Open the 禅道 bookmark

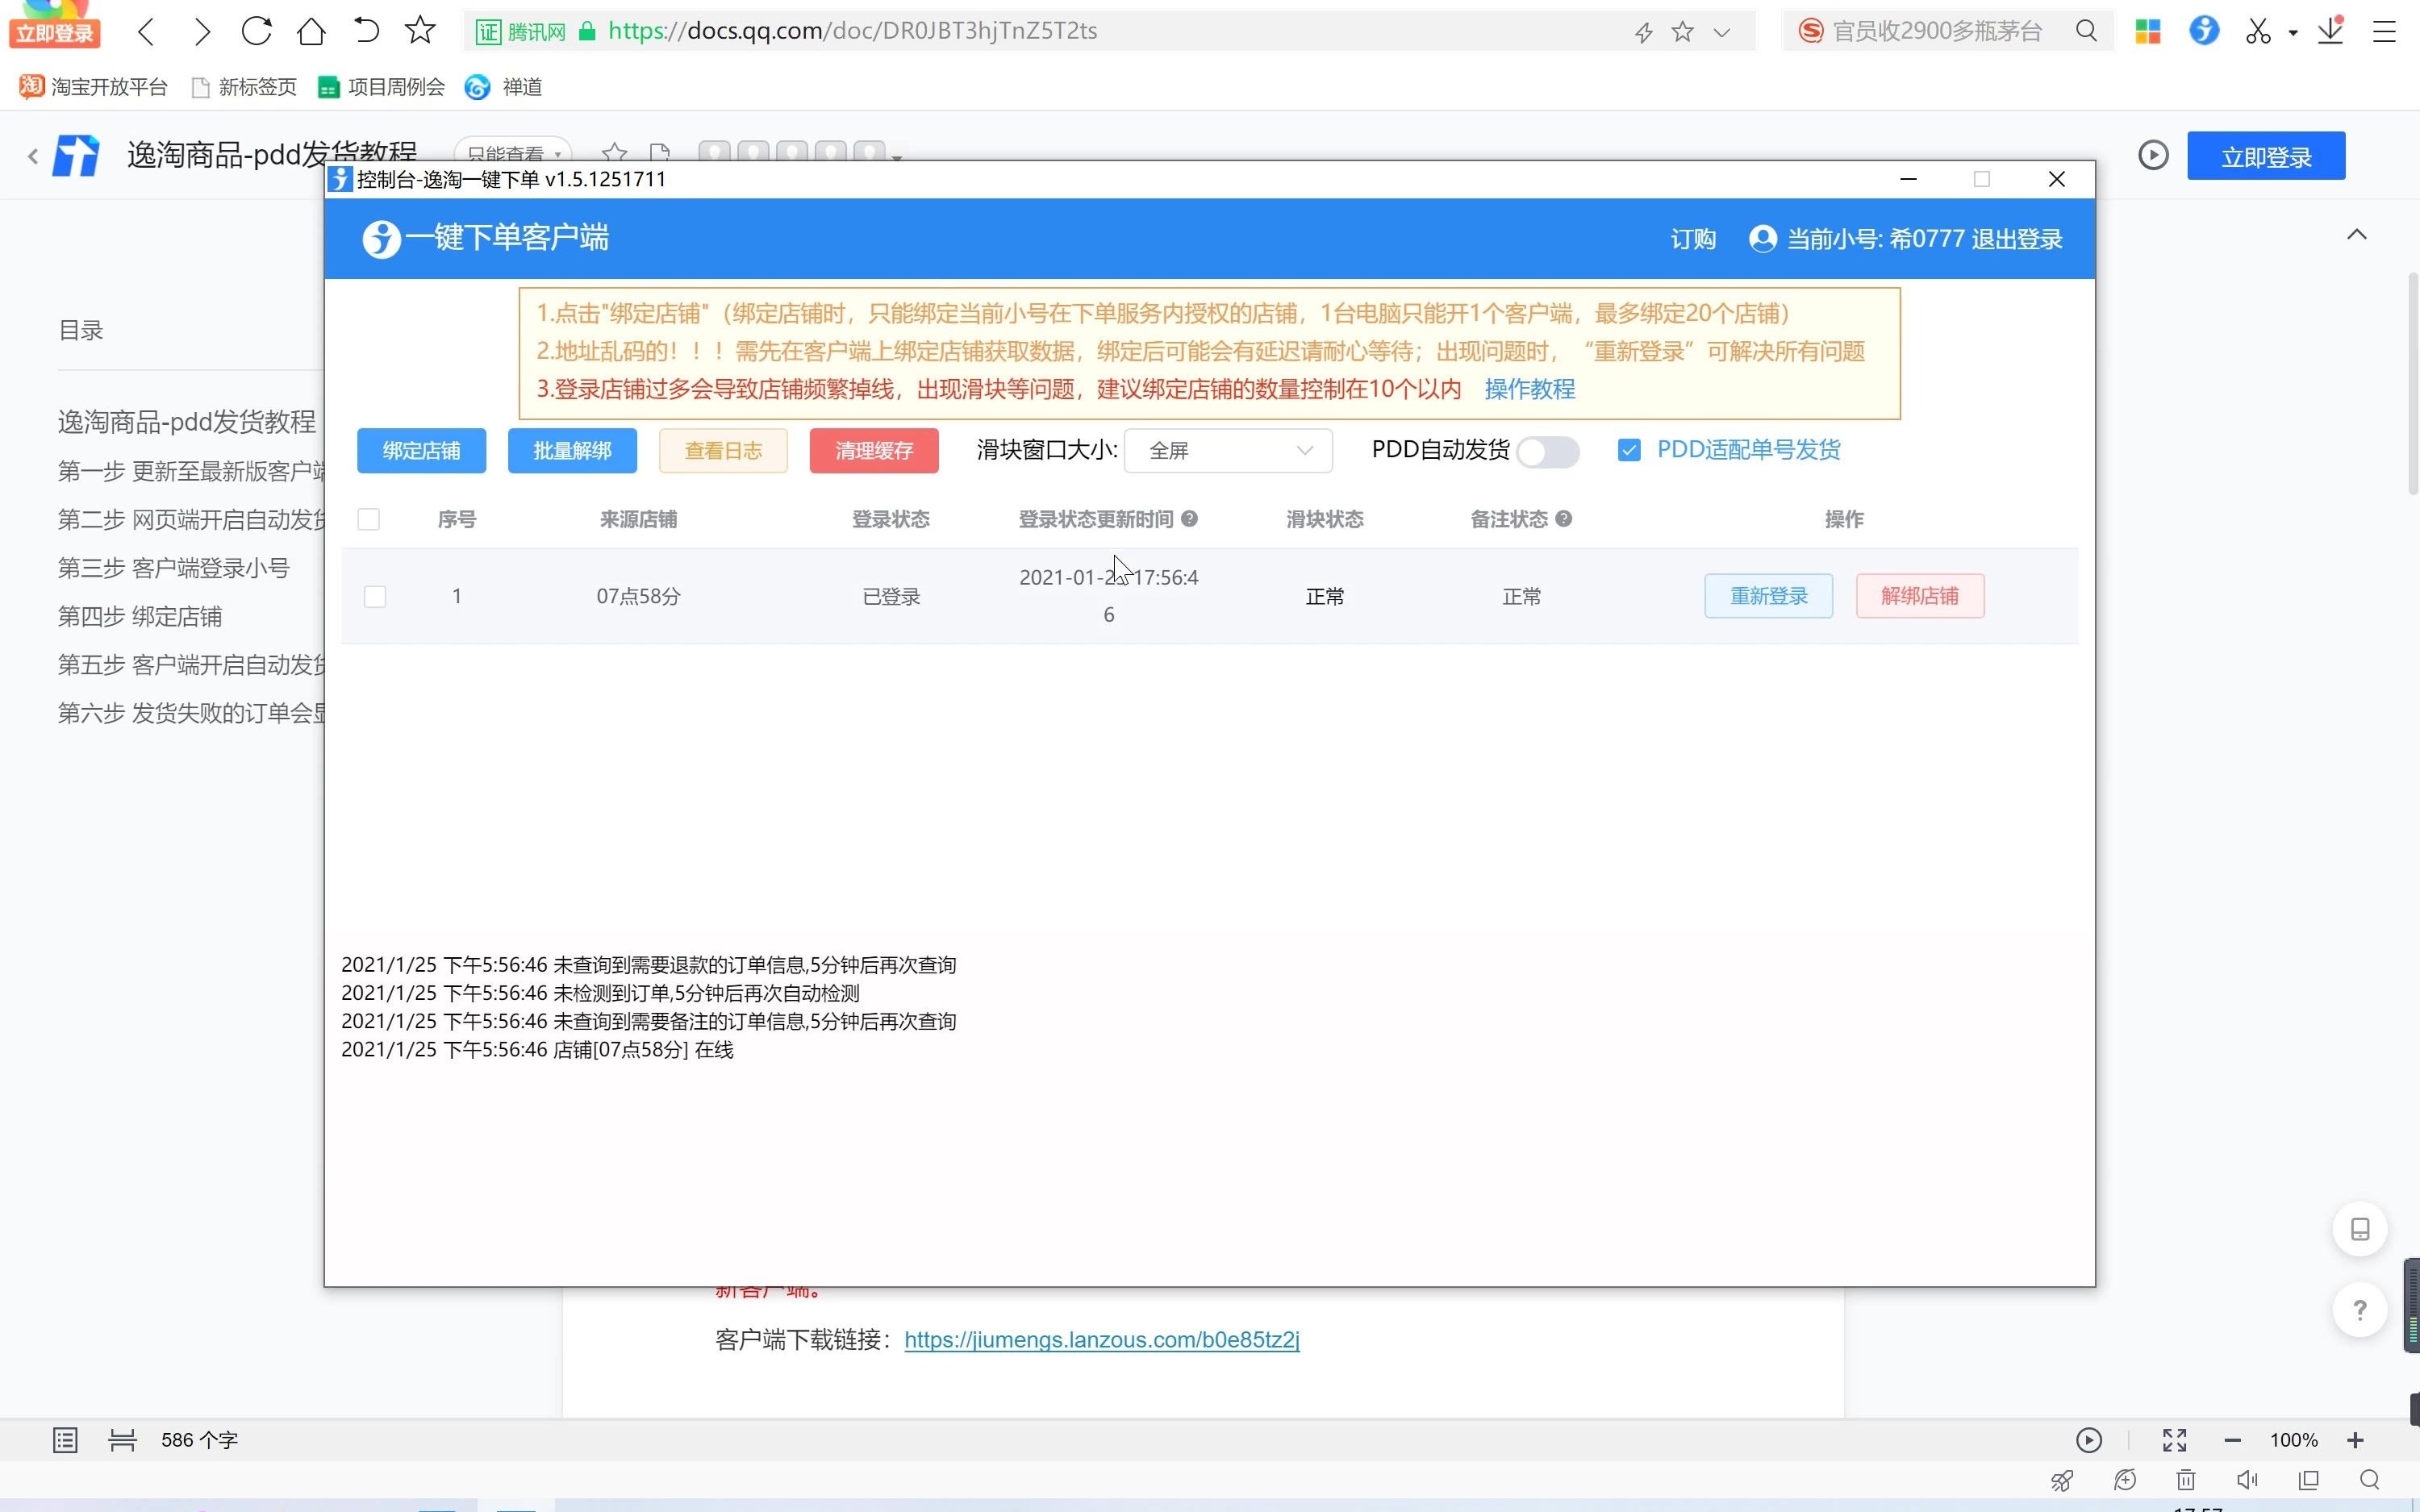tap(504, 87)
